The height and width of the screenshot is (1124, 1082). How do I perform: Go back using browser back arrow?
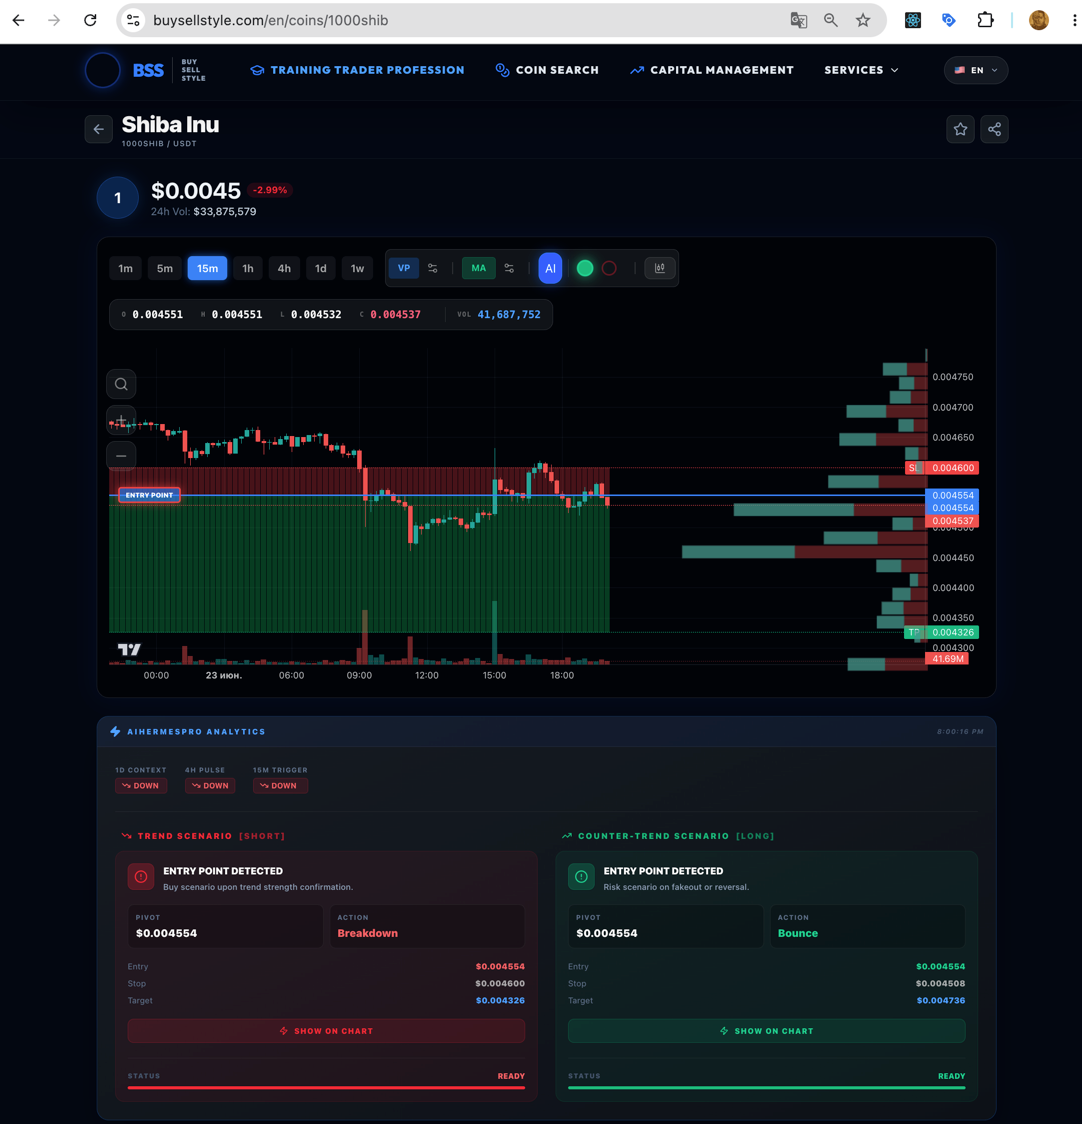[x=19, y=20]
